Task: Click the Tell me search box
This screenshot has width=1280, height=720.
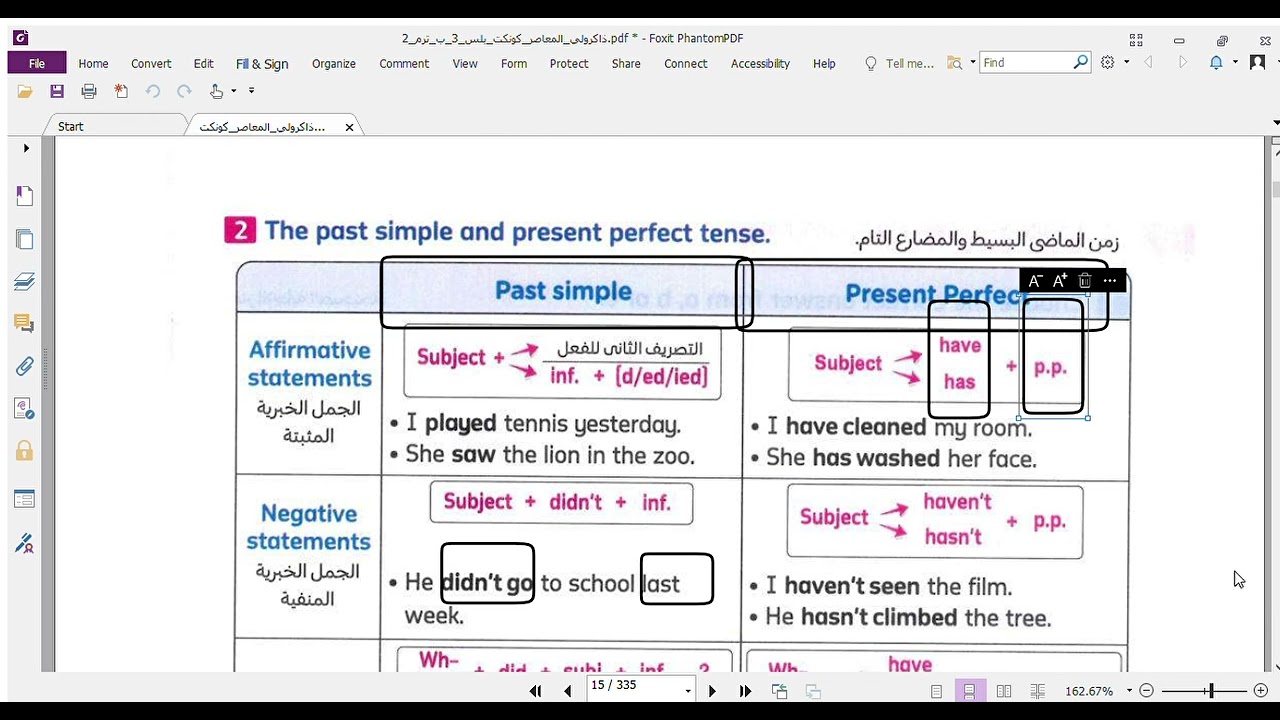Action: (899, 63)
